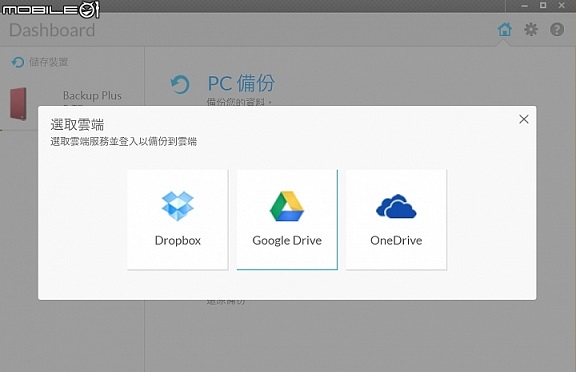The width and height of the screenshot is (576, 372).
Task: Close the 選取雲端 dialog
Action: coord(523,119)
